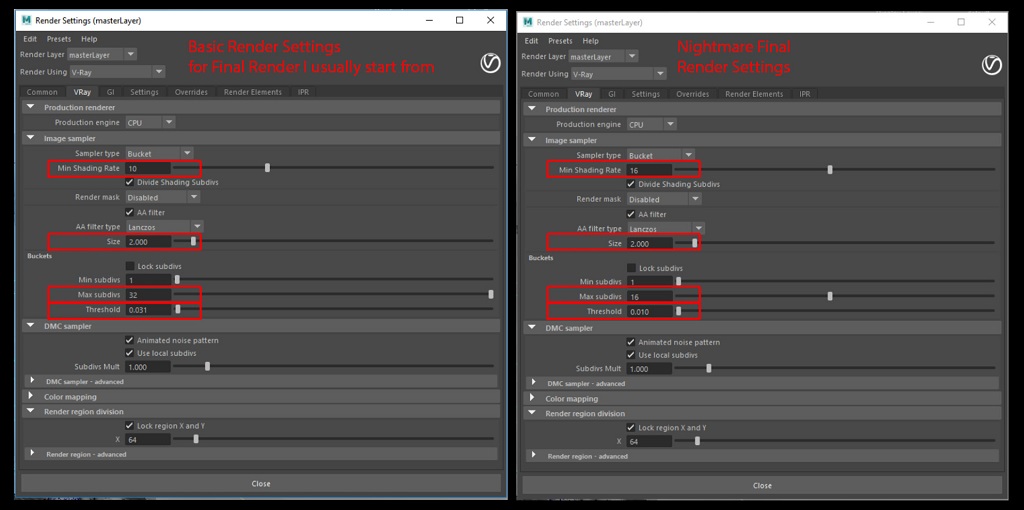Uncheck Animated noise pattern in the left window
The height and width of the screenshot is (510, 1024).
click(x=130, y=340)
